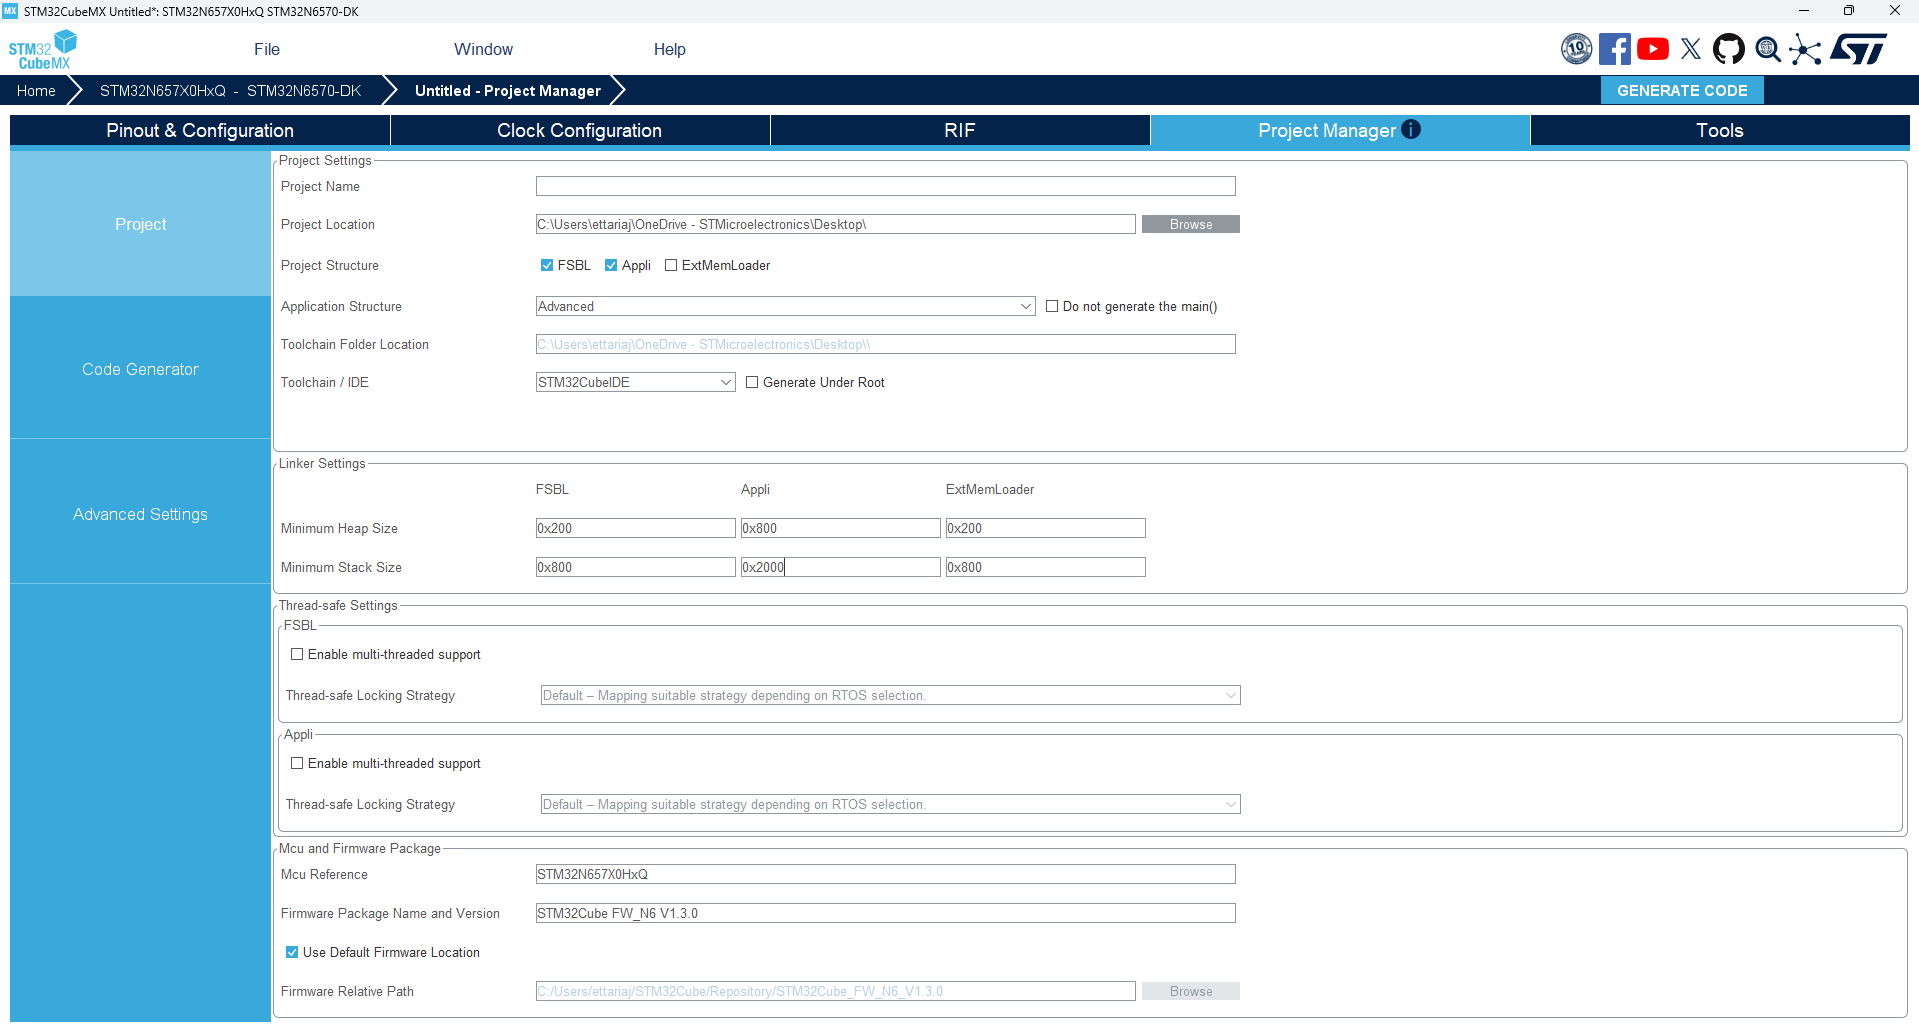The image size is (1919, 1028).
Task: Click the Mcu Reference field
Action: pos(885,874)
